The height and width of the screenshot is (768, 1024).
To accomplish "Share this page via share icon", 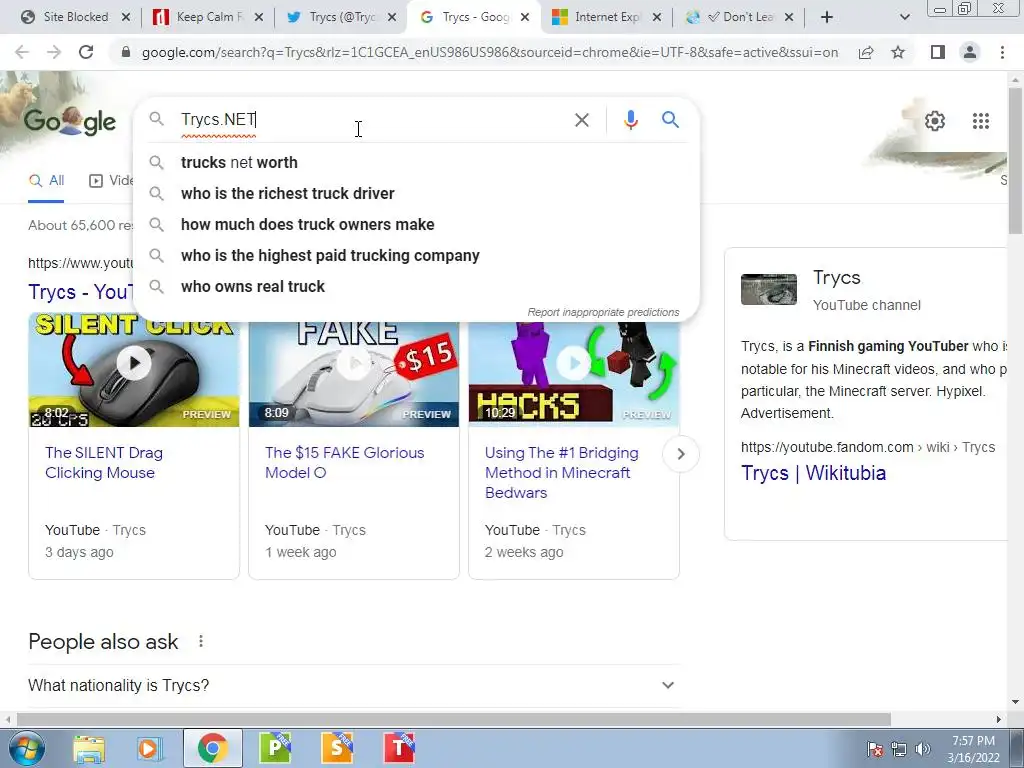I will coord(866,52).
